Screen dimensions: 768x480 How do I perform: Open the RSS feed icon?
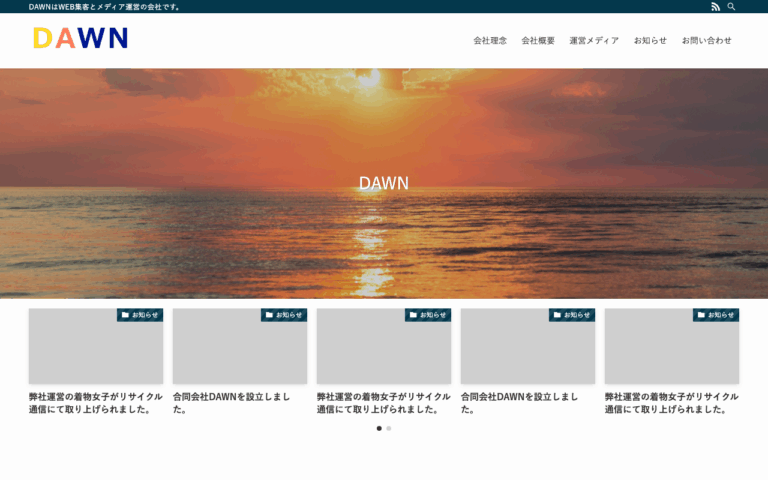pos(716,7)
